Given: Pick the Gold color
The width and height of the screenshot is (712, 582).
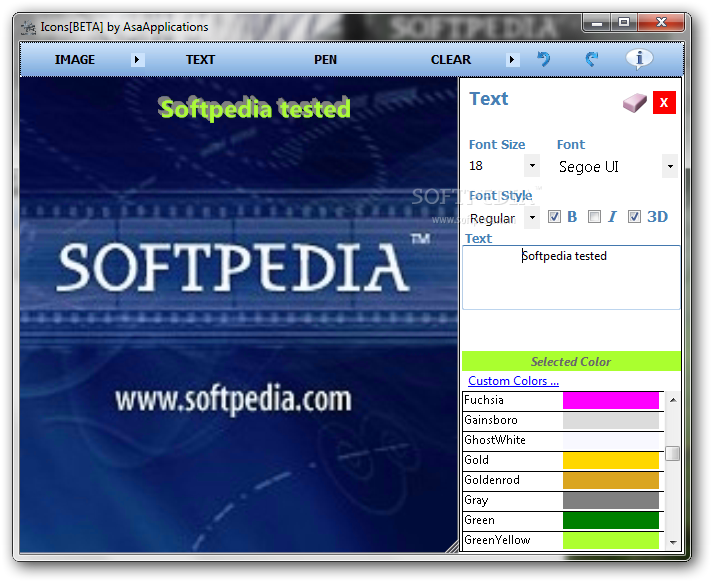Looking at the screenshot, I should (x=563, y=460).
